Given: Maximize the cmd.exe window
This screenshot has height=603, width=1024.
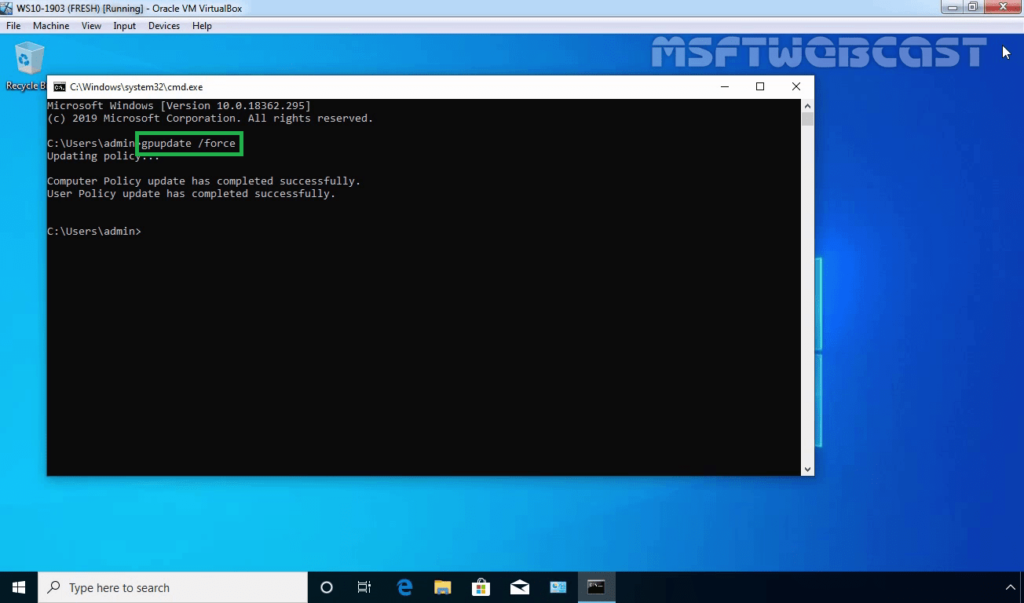Looking at the screenshot, I should [x=760, y=86].
